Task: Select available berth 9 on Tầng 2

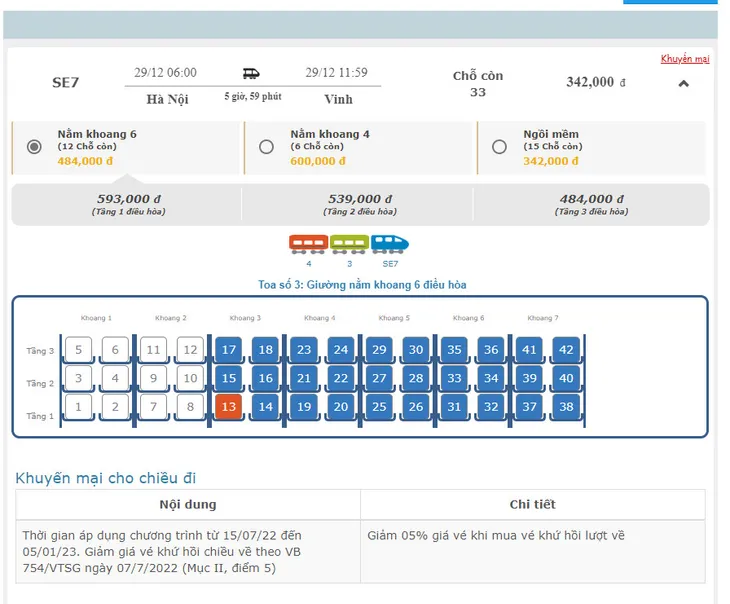Action: pos(153,378)
